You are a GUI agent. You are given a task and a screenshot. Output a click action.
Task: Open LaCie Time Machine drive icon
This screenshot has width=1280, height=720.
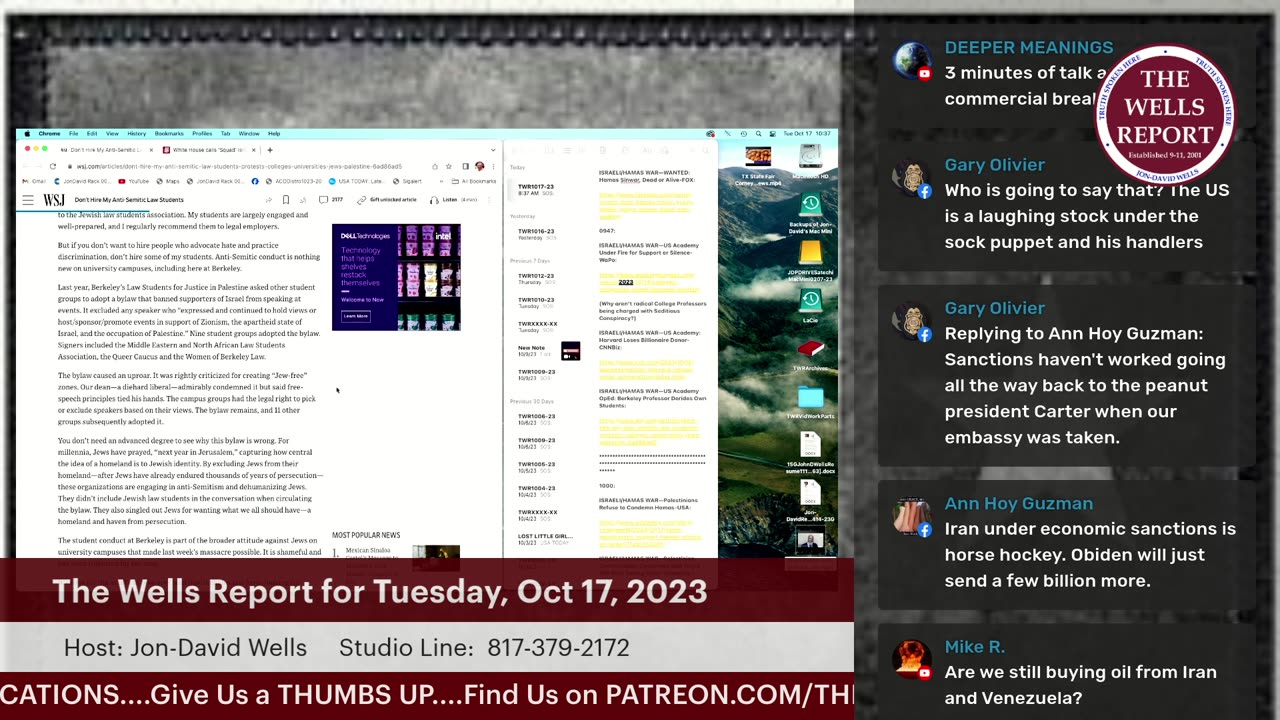pos(811,303)
